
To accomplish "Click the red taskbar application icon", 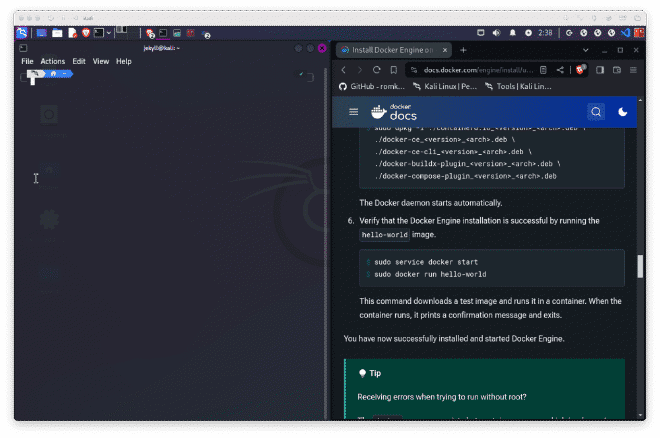I will (191, 33).
